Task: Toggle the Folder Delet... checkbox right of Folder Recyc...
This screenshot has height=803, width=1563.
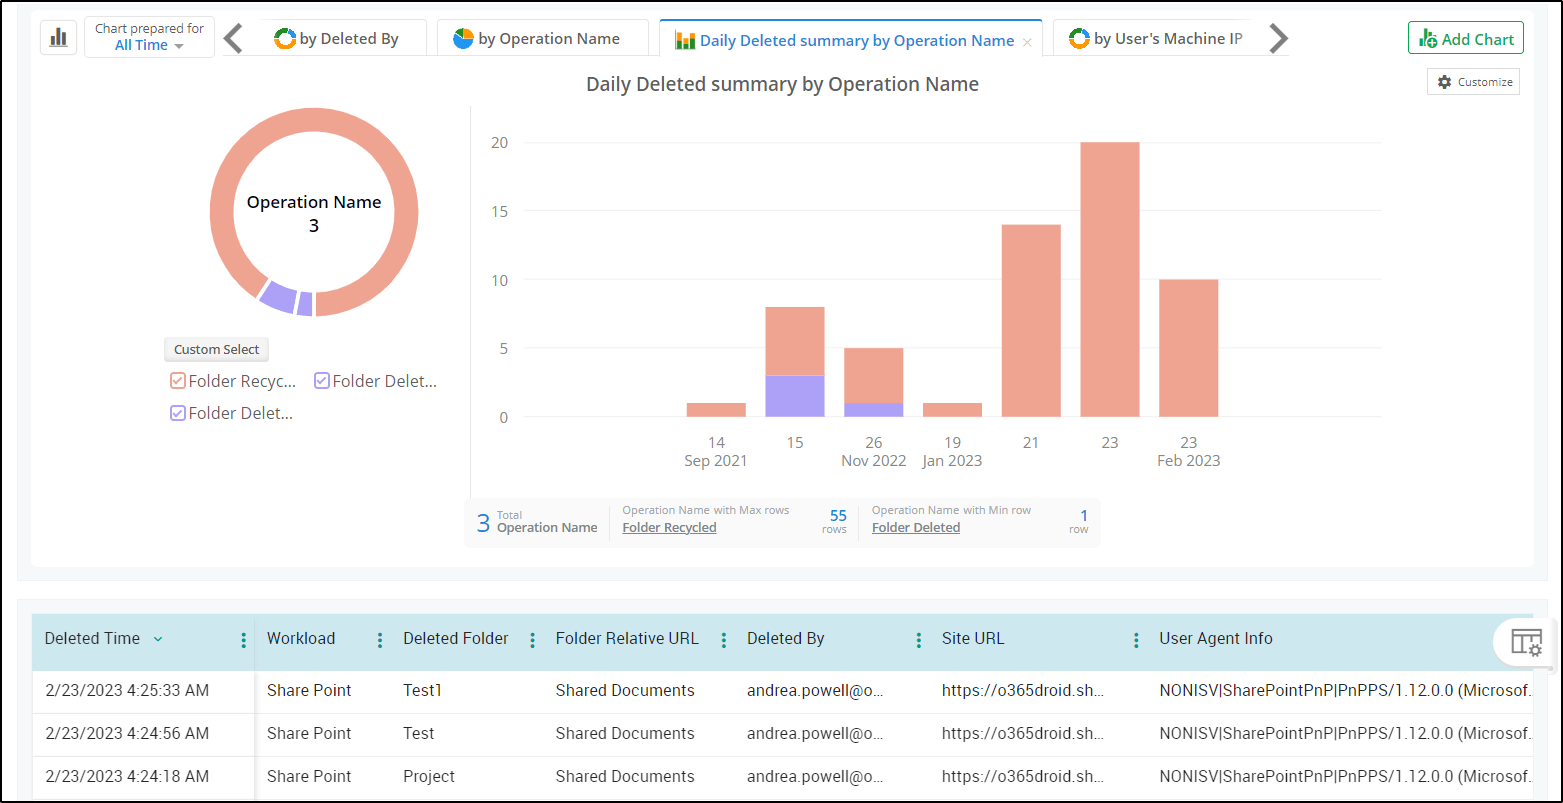Action: [x=322, y=381]
